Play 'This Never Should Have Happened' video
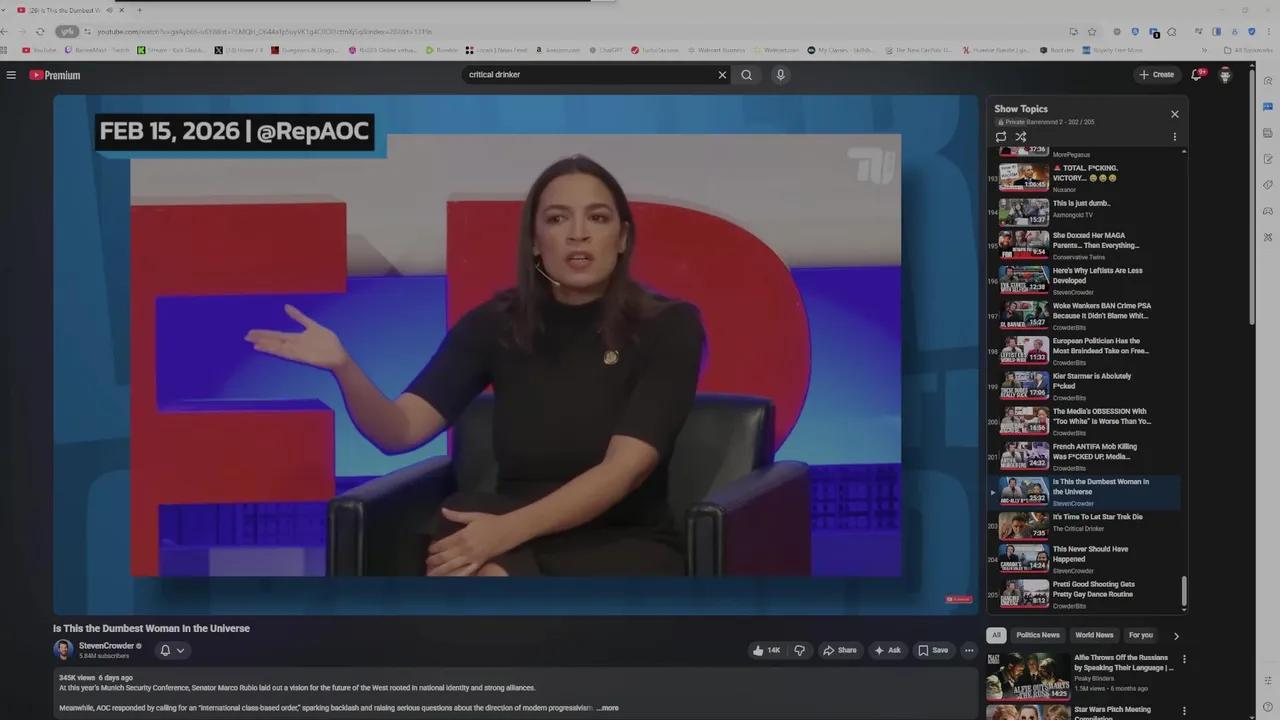This screenshot has height=720, width=1280. [1085, 559]
